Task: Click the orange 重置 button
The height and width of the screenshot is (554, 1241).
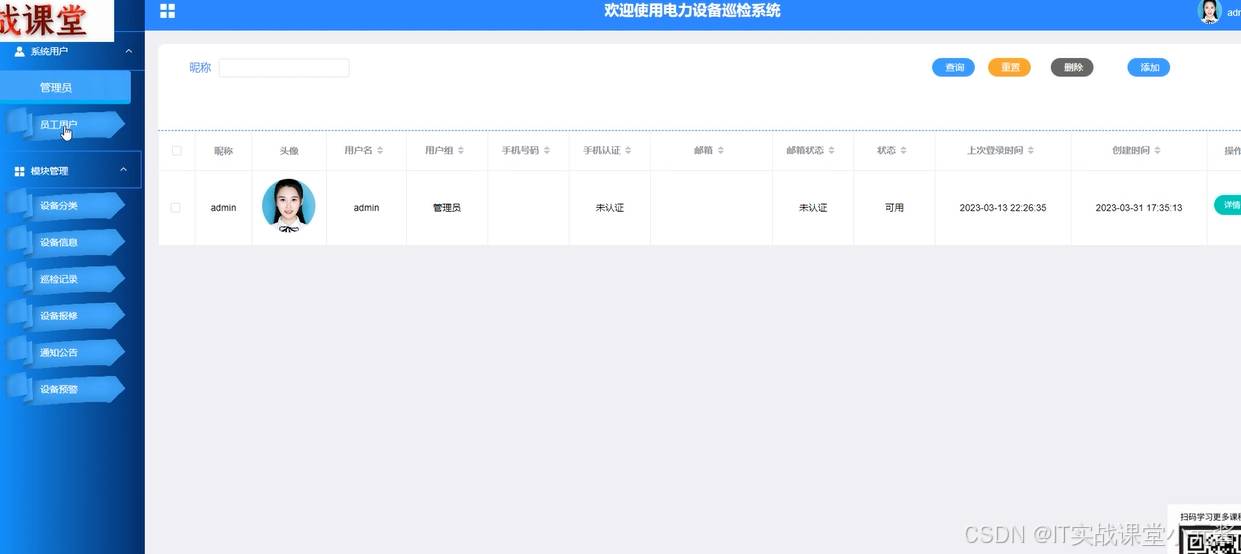Action: (x=1009, y=67)
